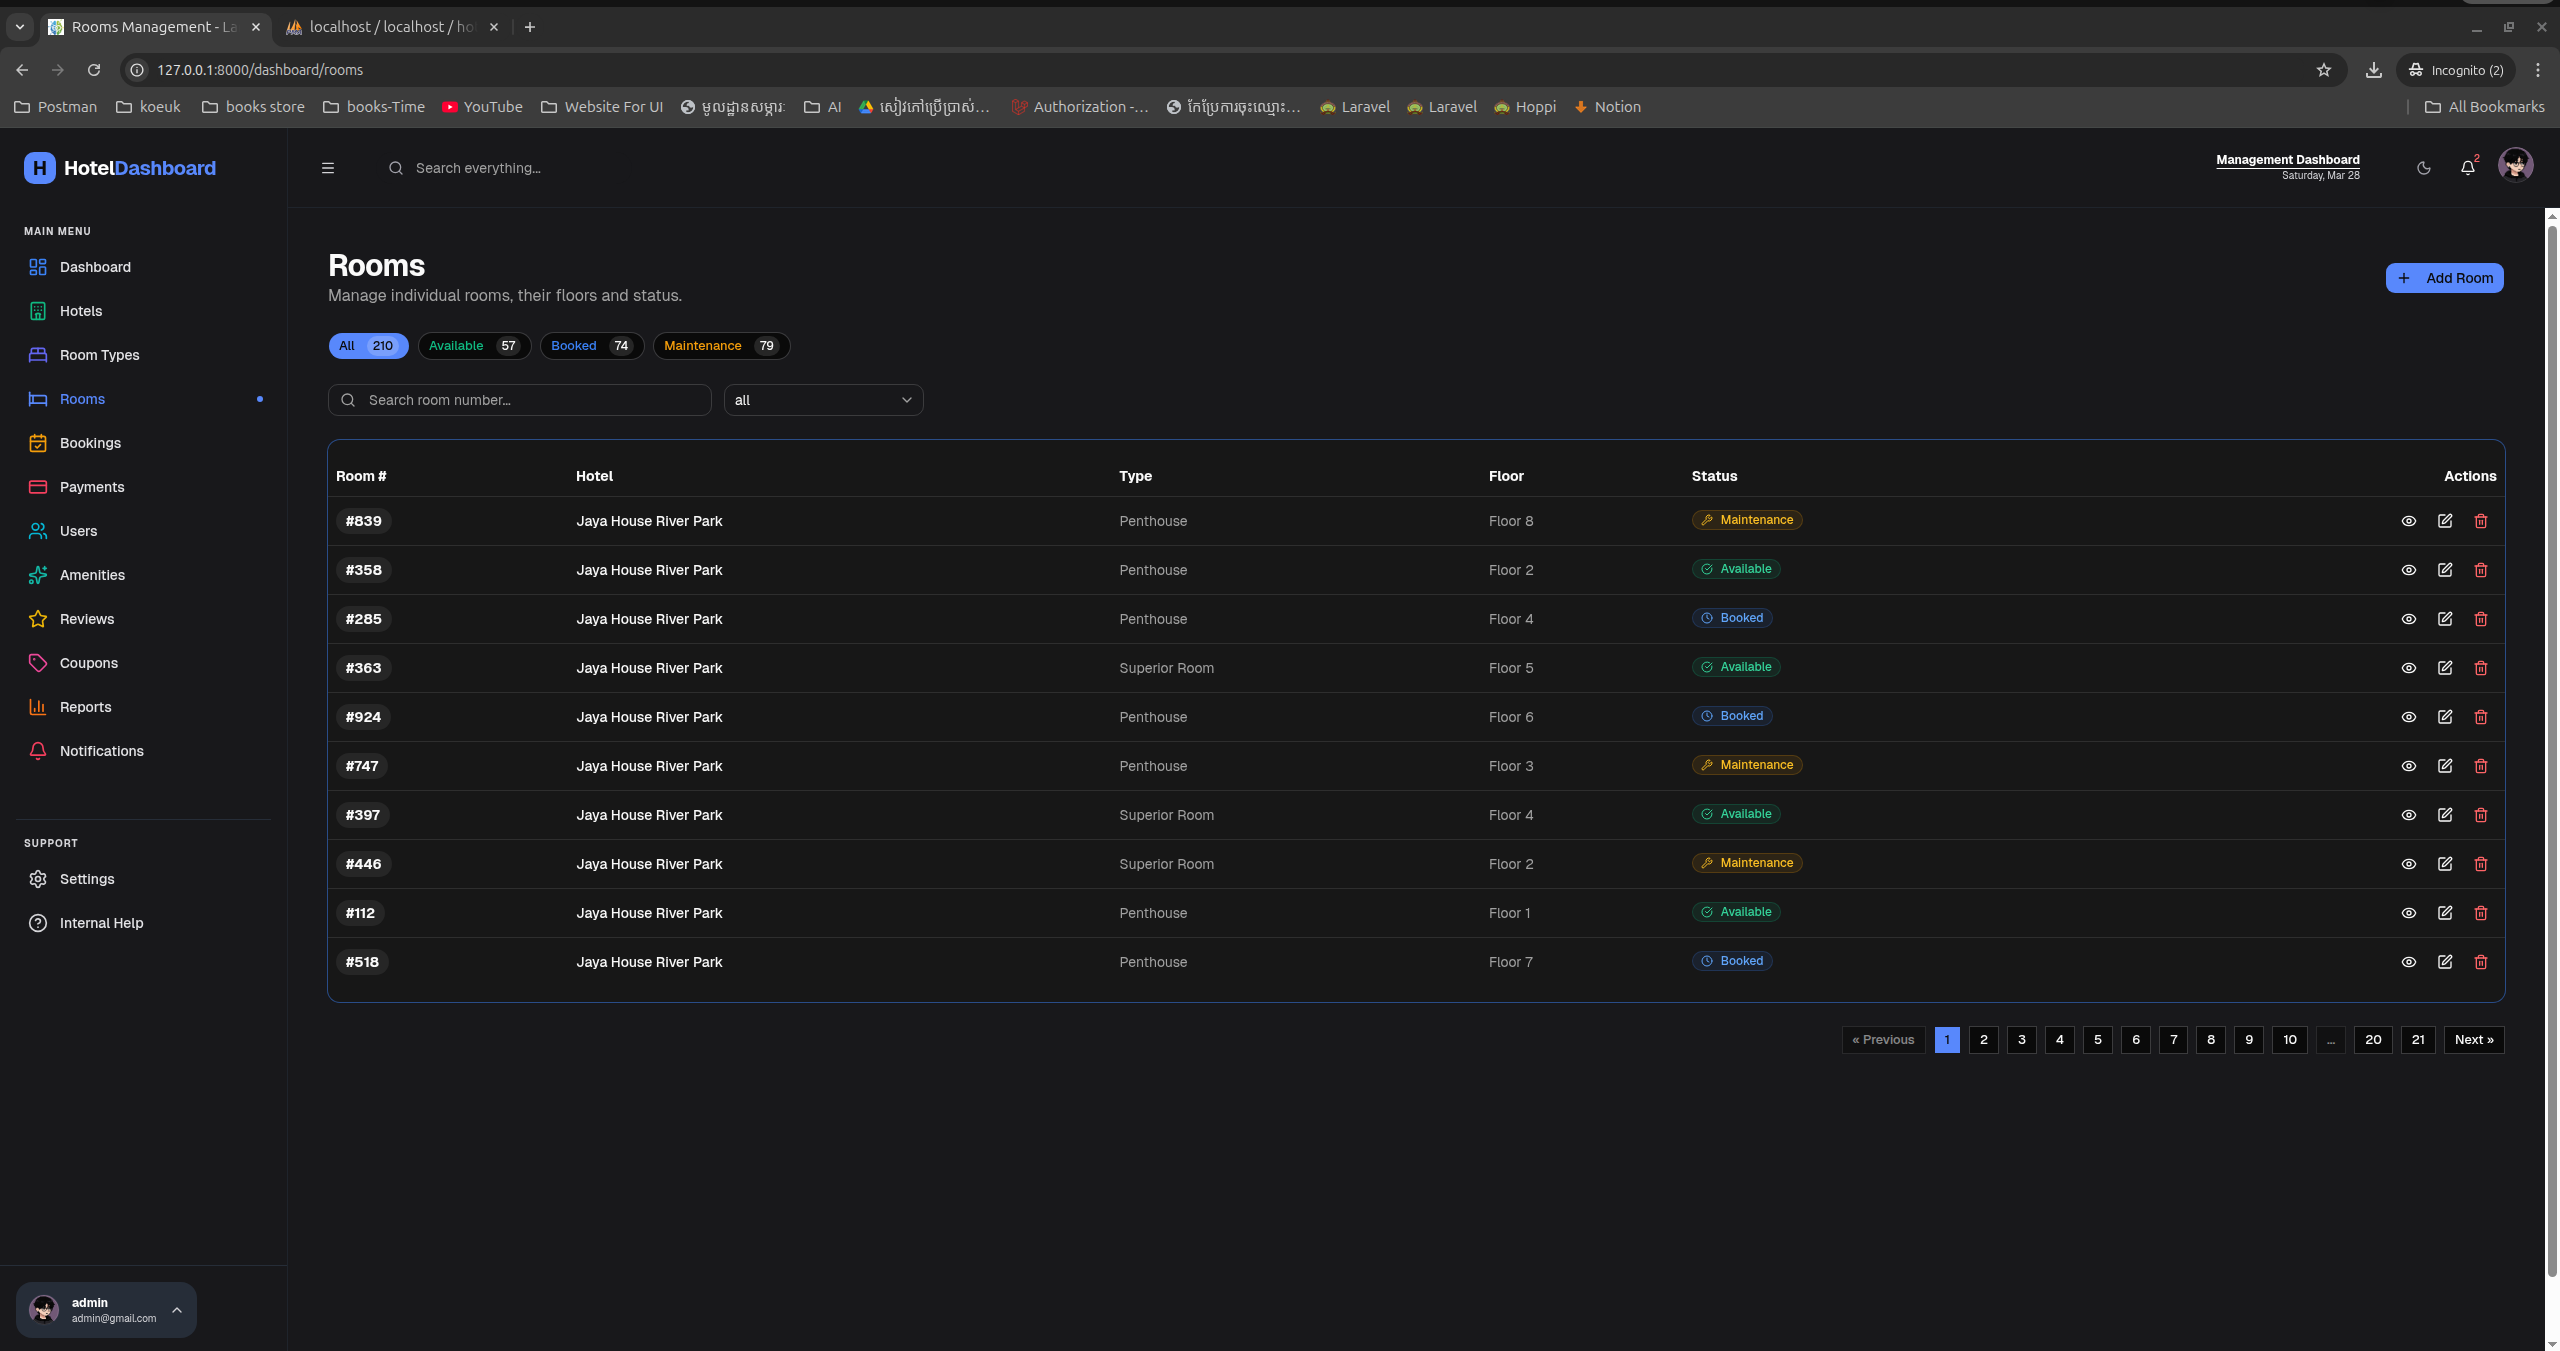Image resolution: width=2560 pixels, height=1351 pixels.
Task: Delete room #747
Action: 2481,766
